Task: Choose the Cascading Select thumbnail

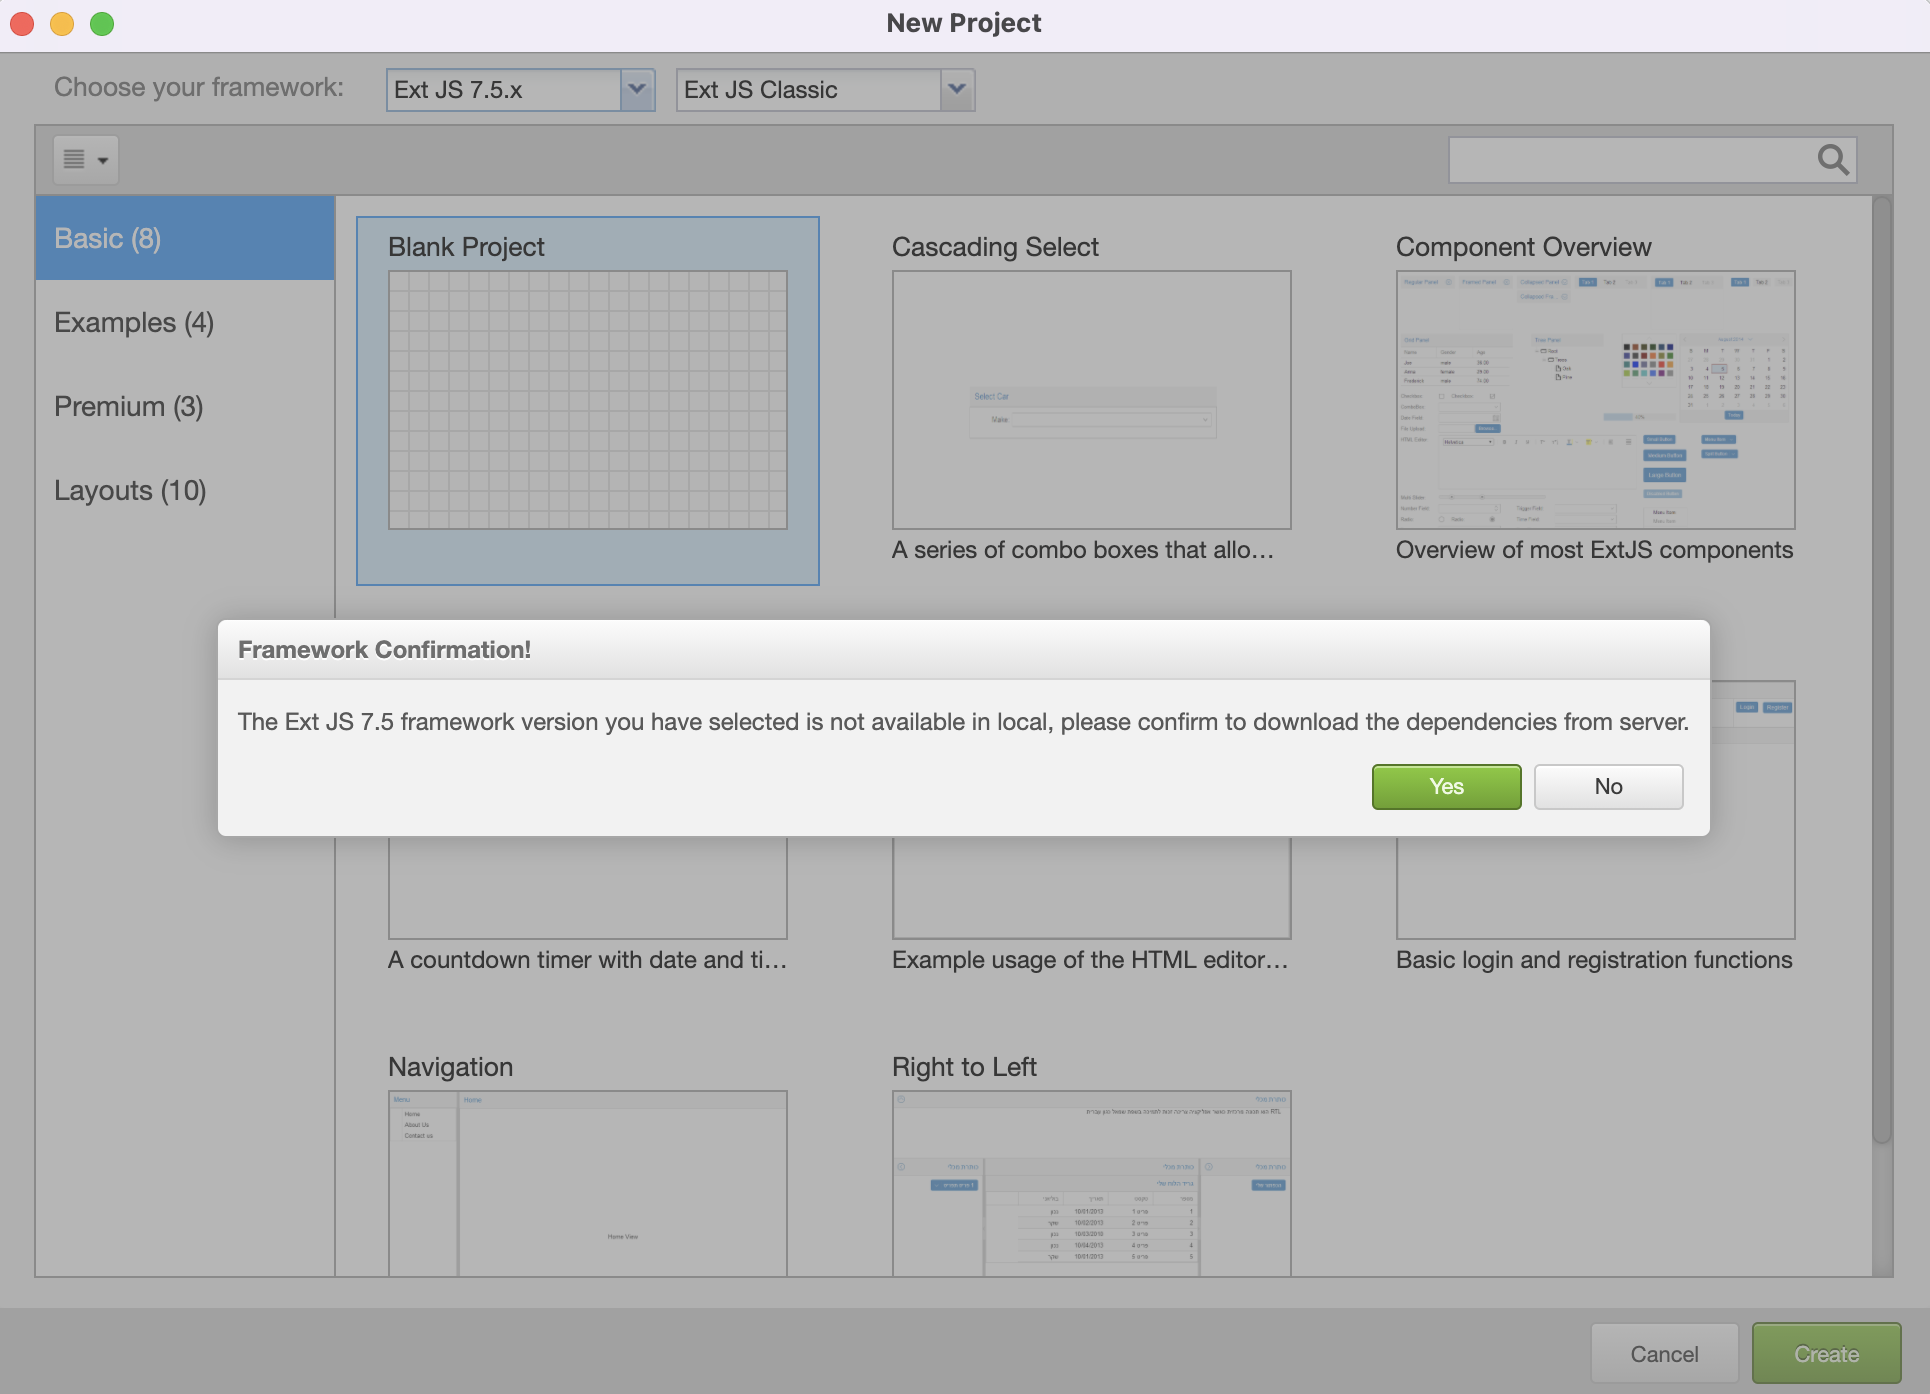Action: click(1092, 400)
